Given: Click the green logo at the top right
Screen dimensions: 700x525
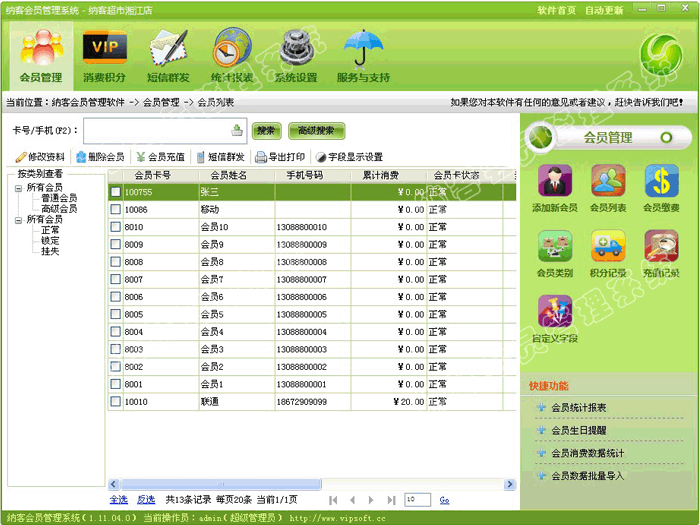Looking at the screenshot, I should click(661, 54).
